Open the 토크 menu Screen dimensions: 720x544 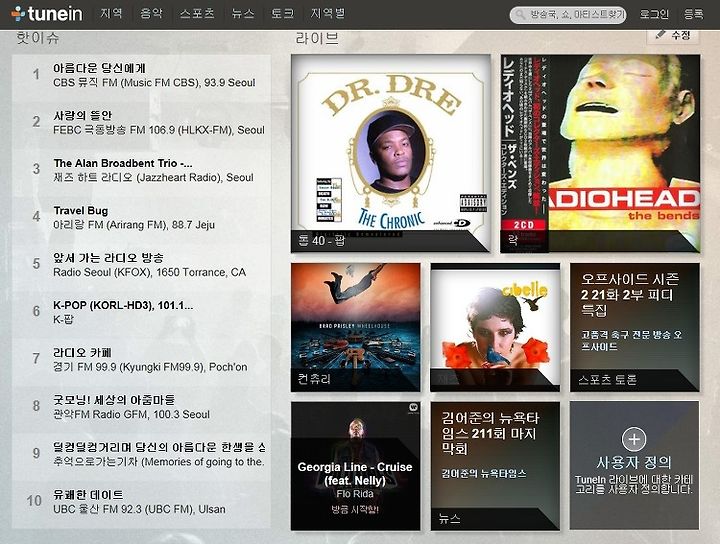(282, 13)
